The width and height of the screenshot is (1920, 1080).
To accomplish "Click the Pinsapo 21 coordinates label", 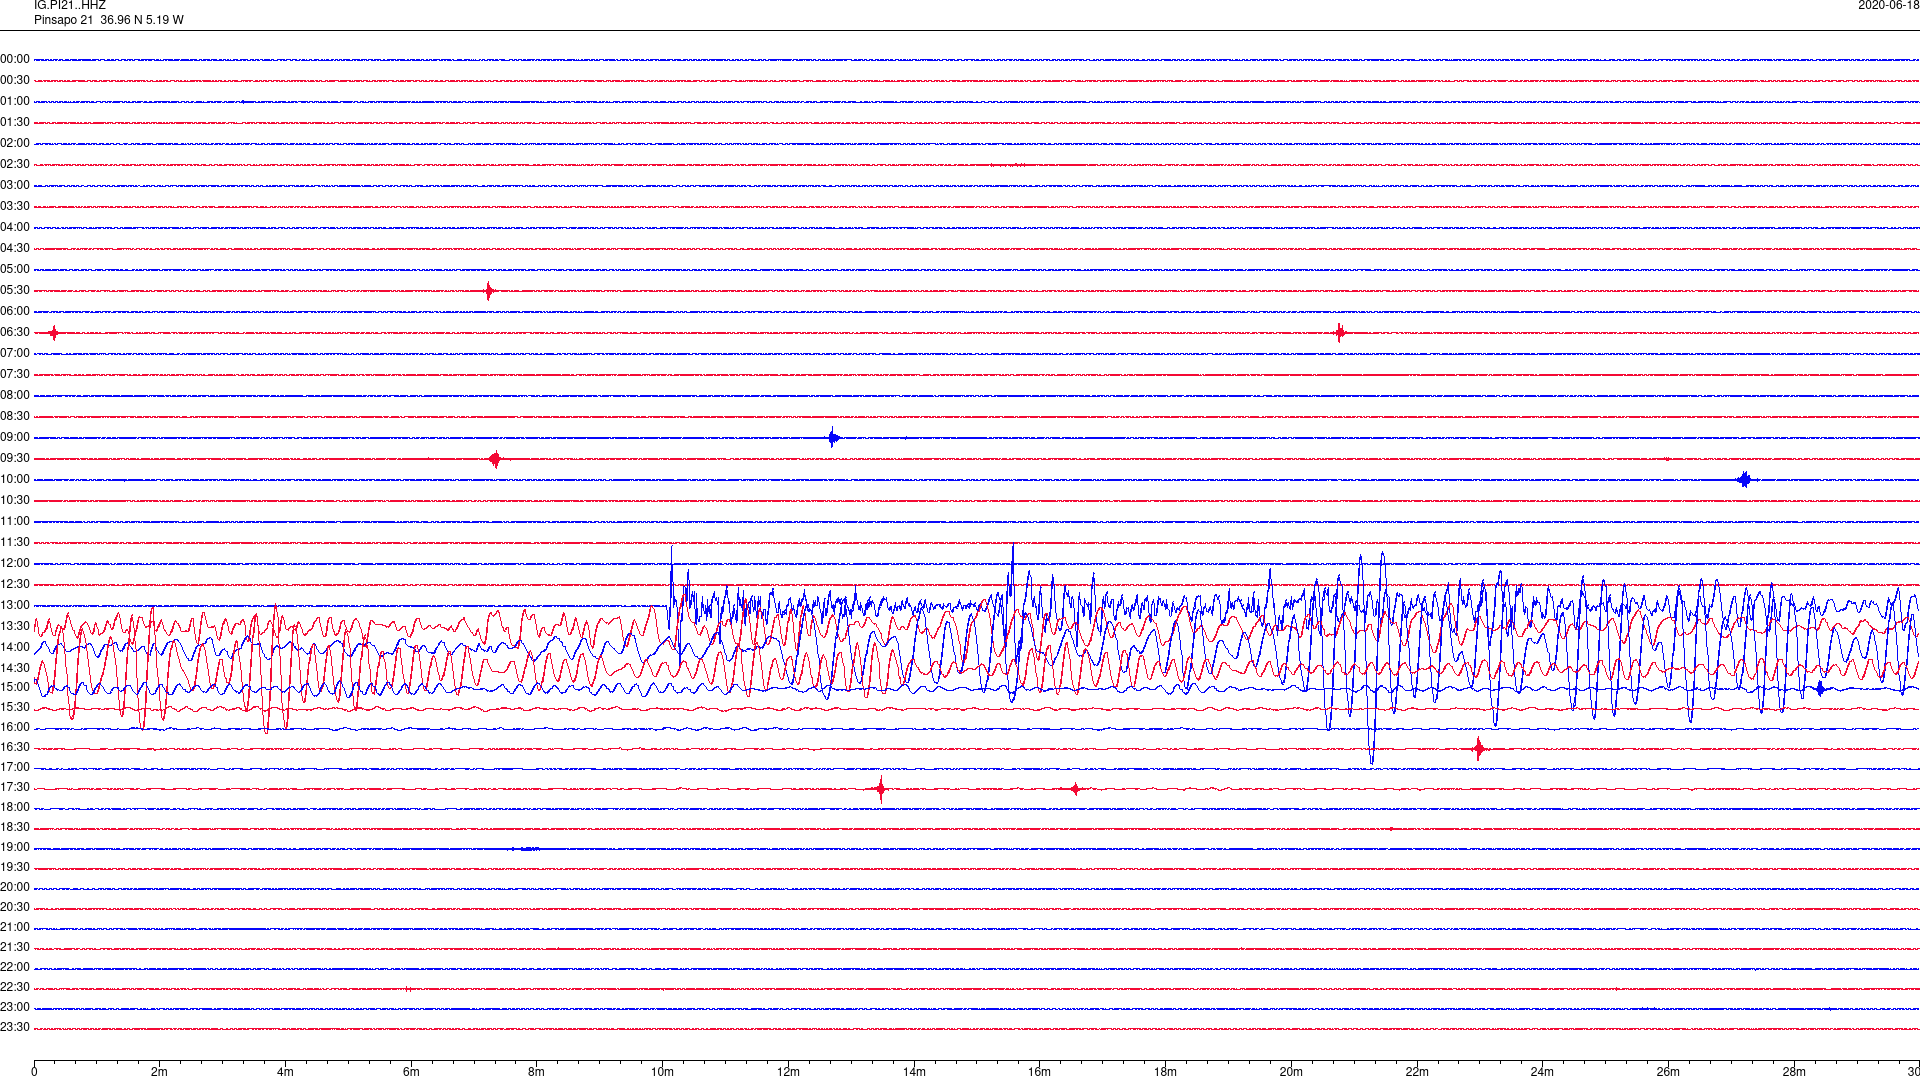I will [109, 20].
